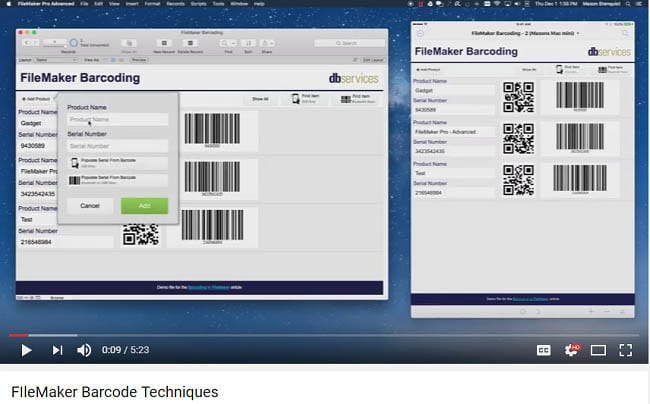Seek along the red video progress bar
Viewport: 650px width, 404px height.
click(18, 335)
